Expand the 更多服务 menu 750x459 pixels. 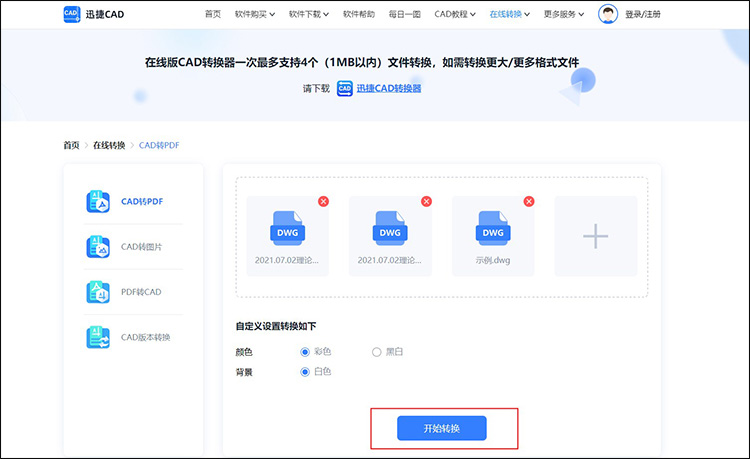tap(564, 14)
